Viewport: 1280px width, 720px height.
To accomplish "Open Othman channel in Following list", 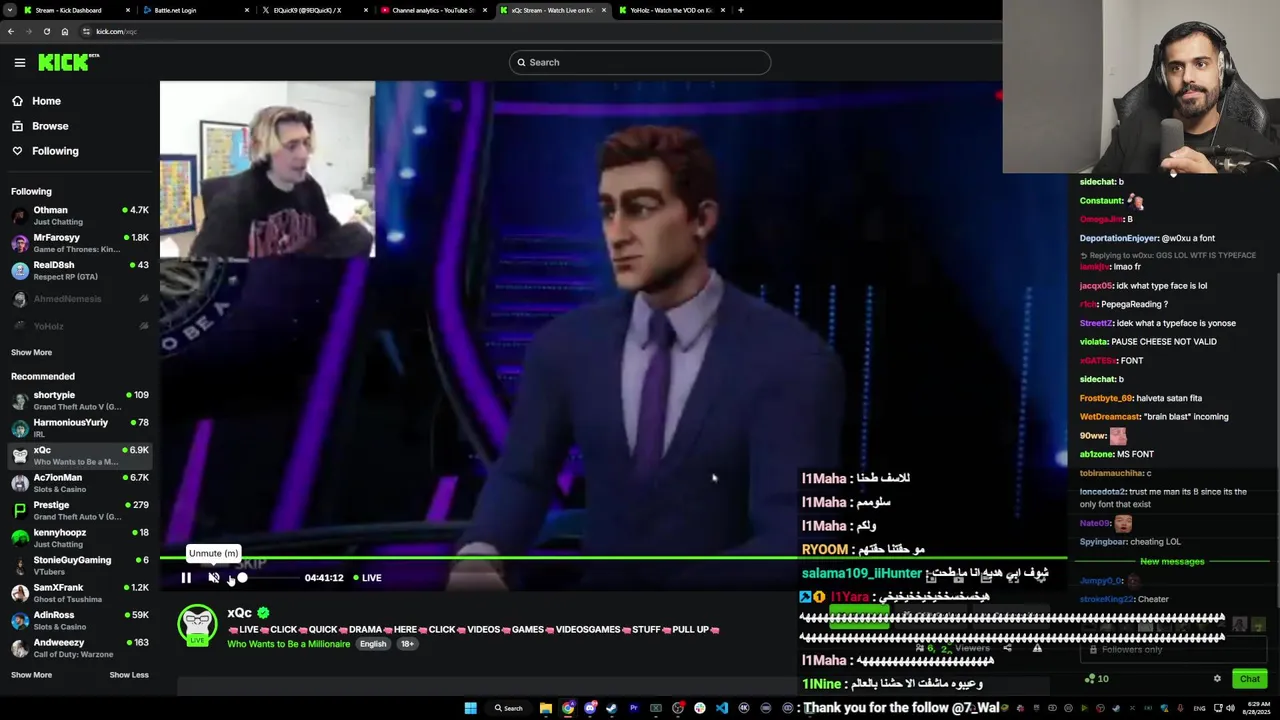I will (80, 216).
